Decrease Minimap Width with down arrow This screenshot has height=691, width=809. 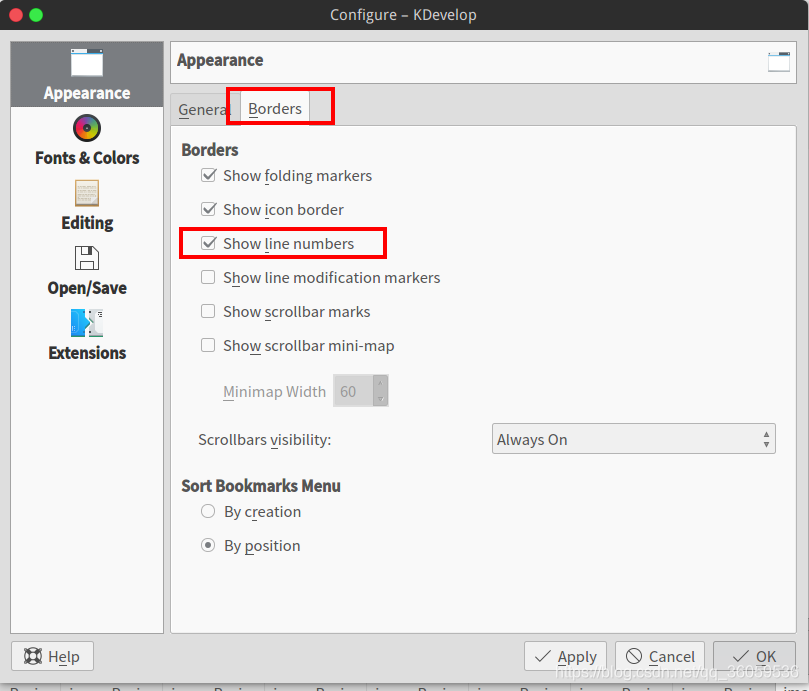(380, 398)
